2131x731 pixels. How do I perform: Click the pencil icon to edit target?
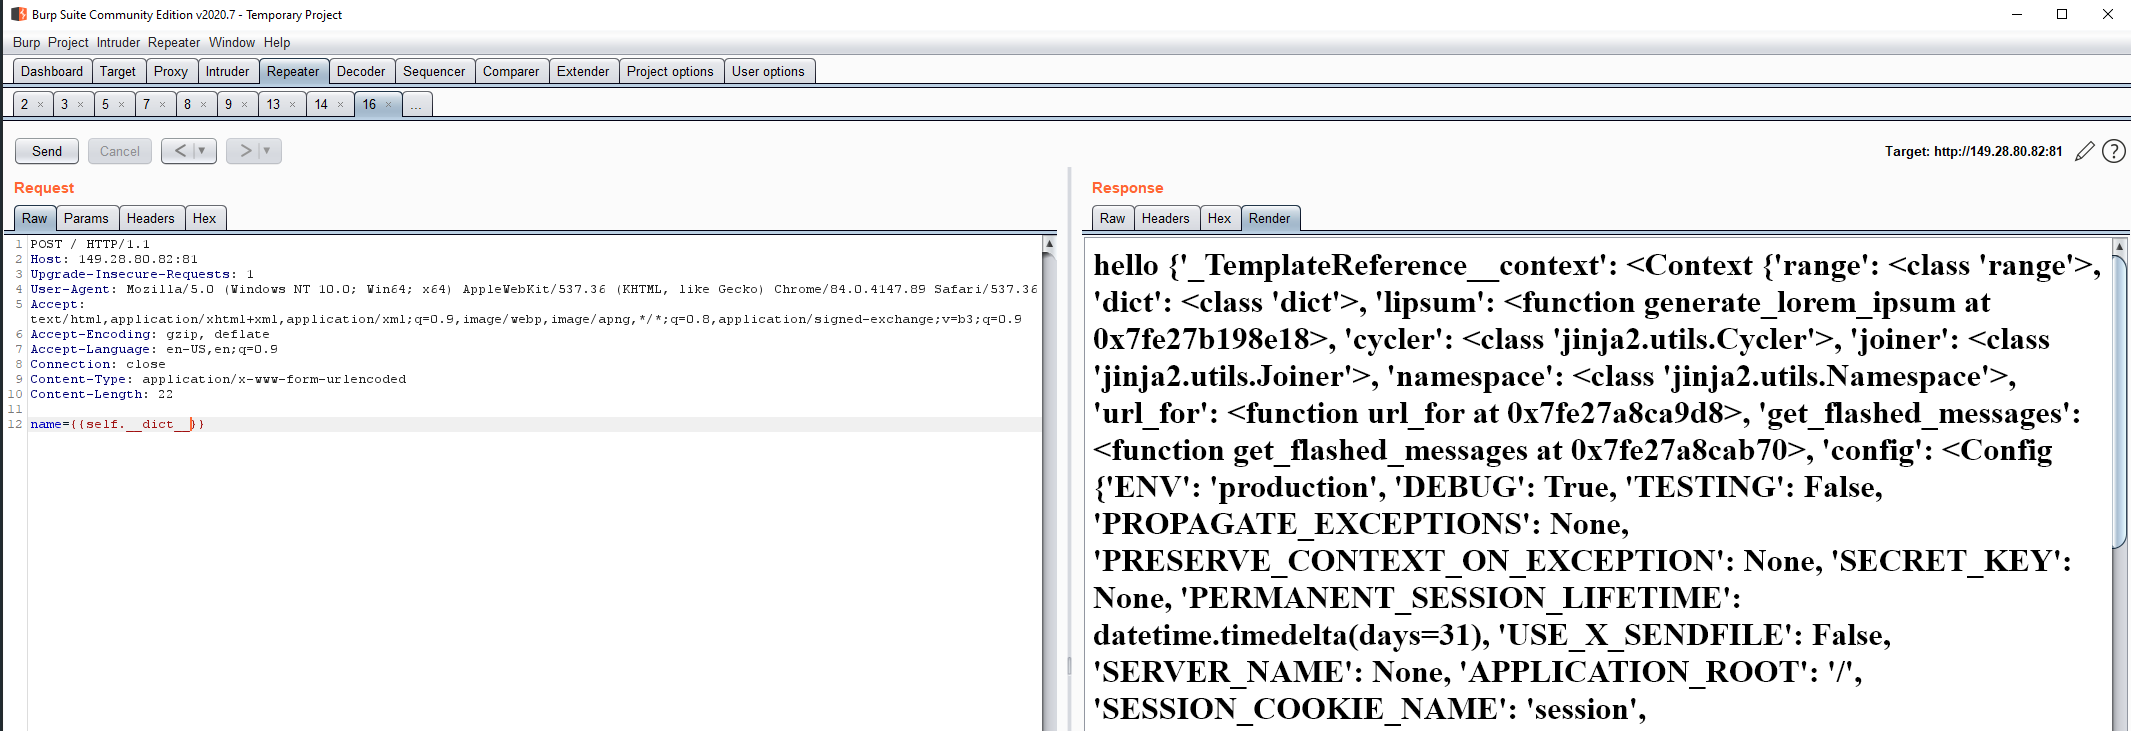[x=2085, y=152]
